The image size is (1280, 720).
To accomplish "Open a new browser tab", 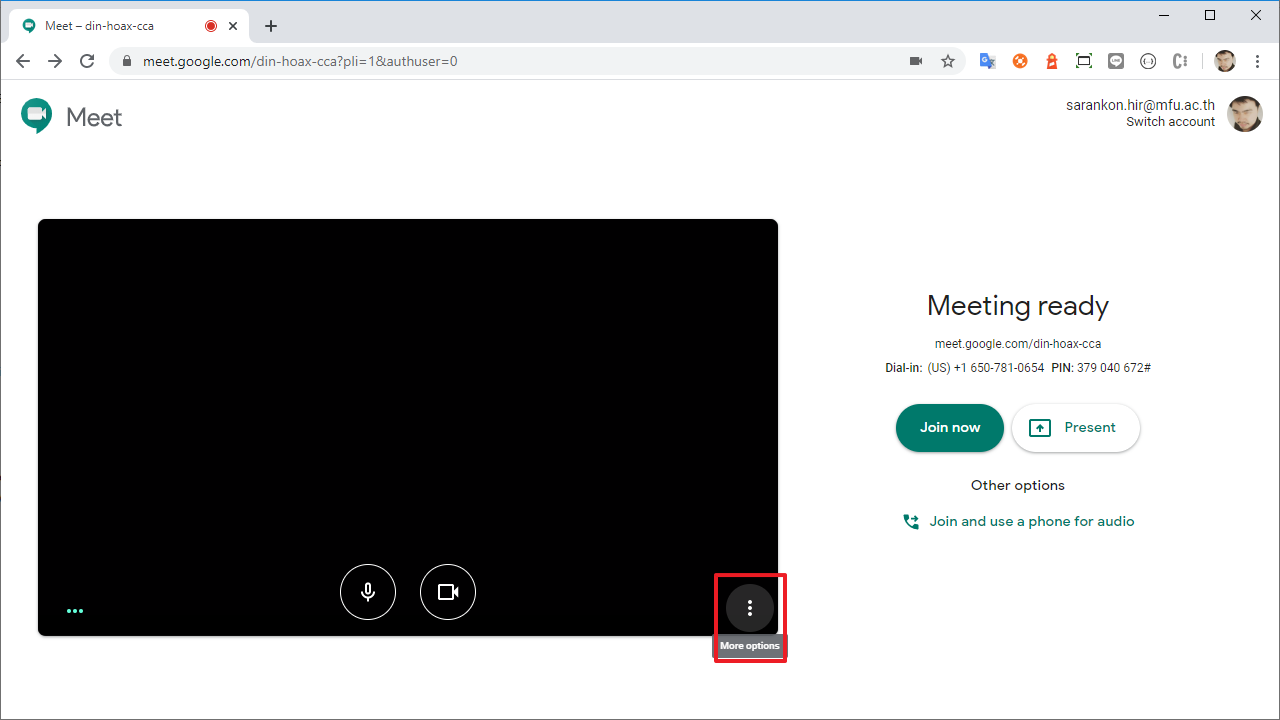I will point(271,26).
